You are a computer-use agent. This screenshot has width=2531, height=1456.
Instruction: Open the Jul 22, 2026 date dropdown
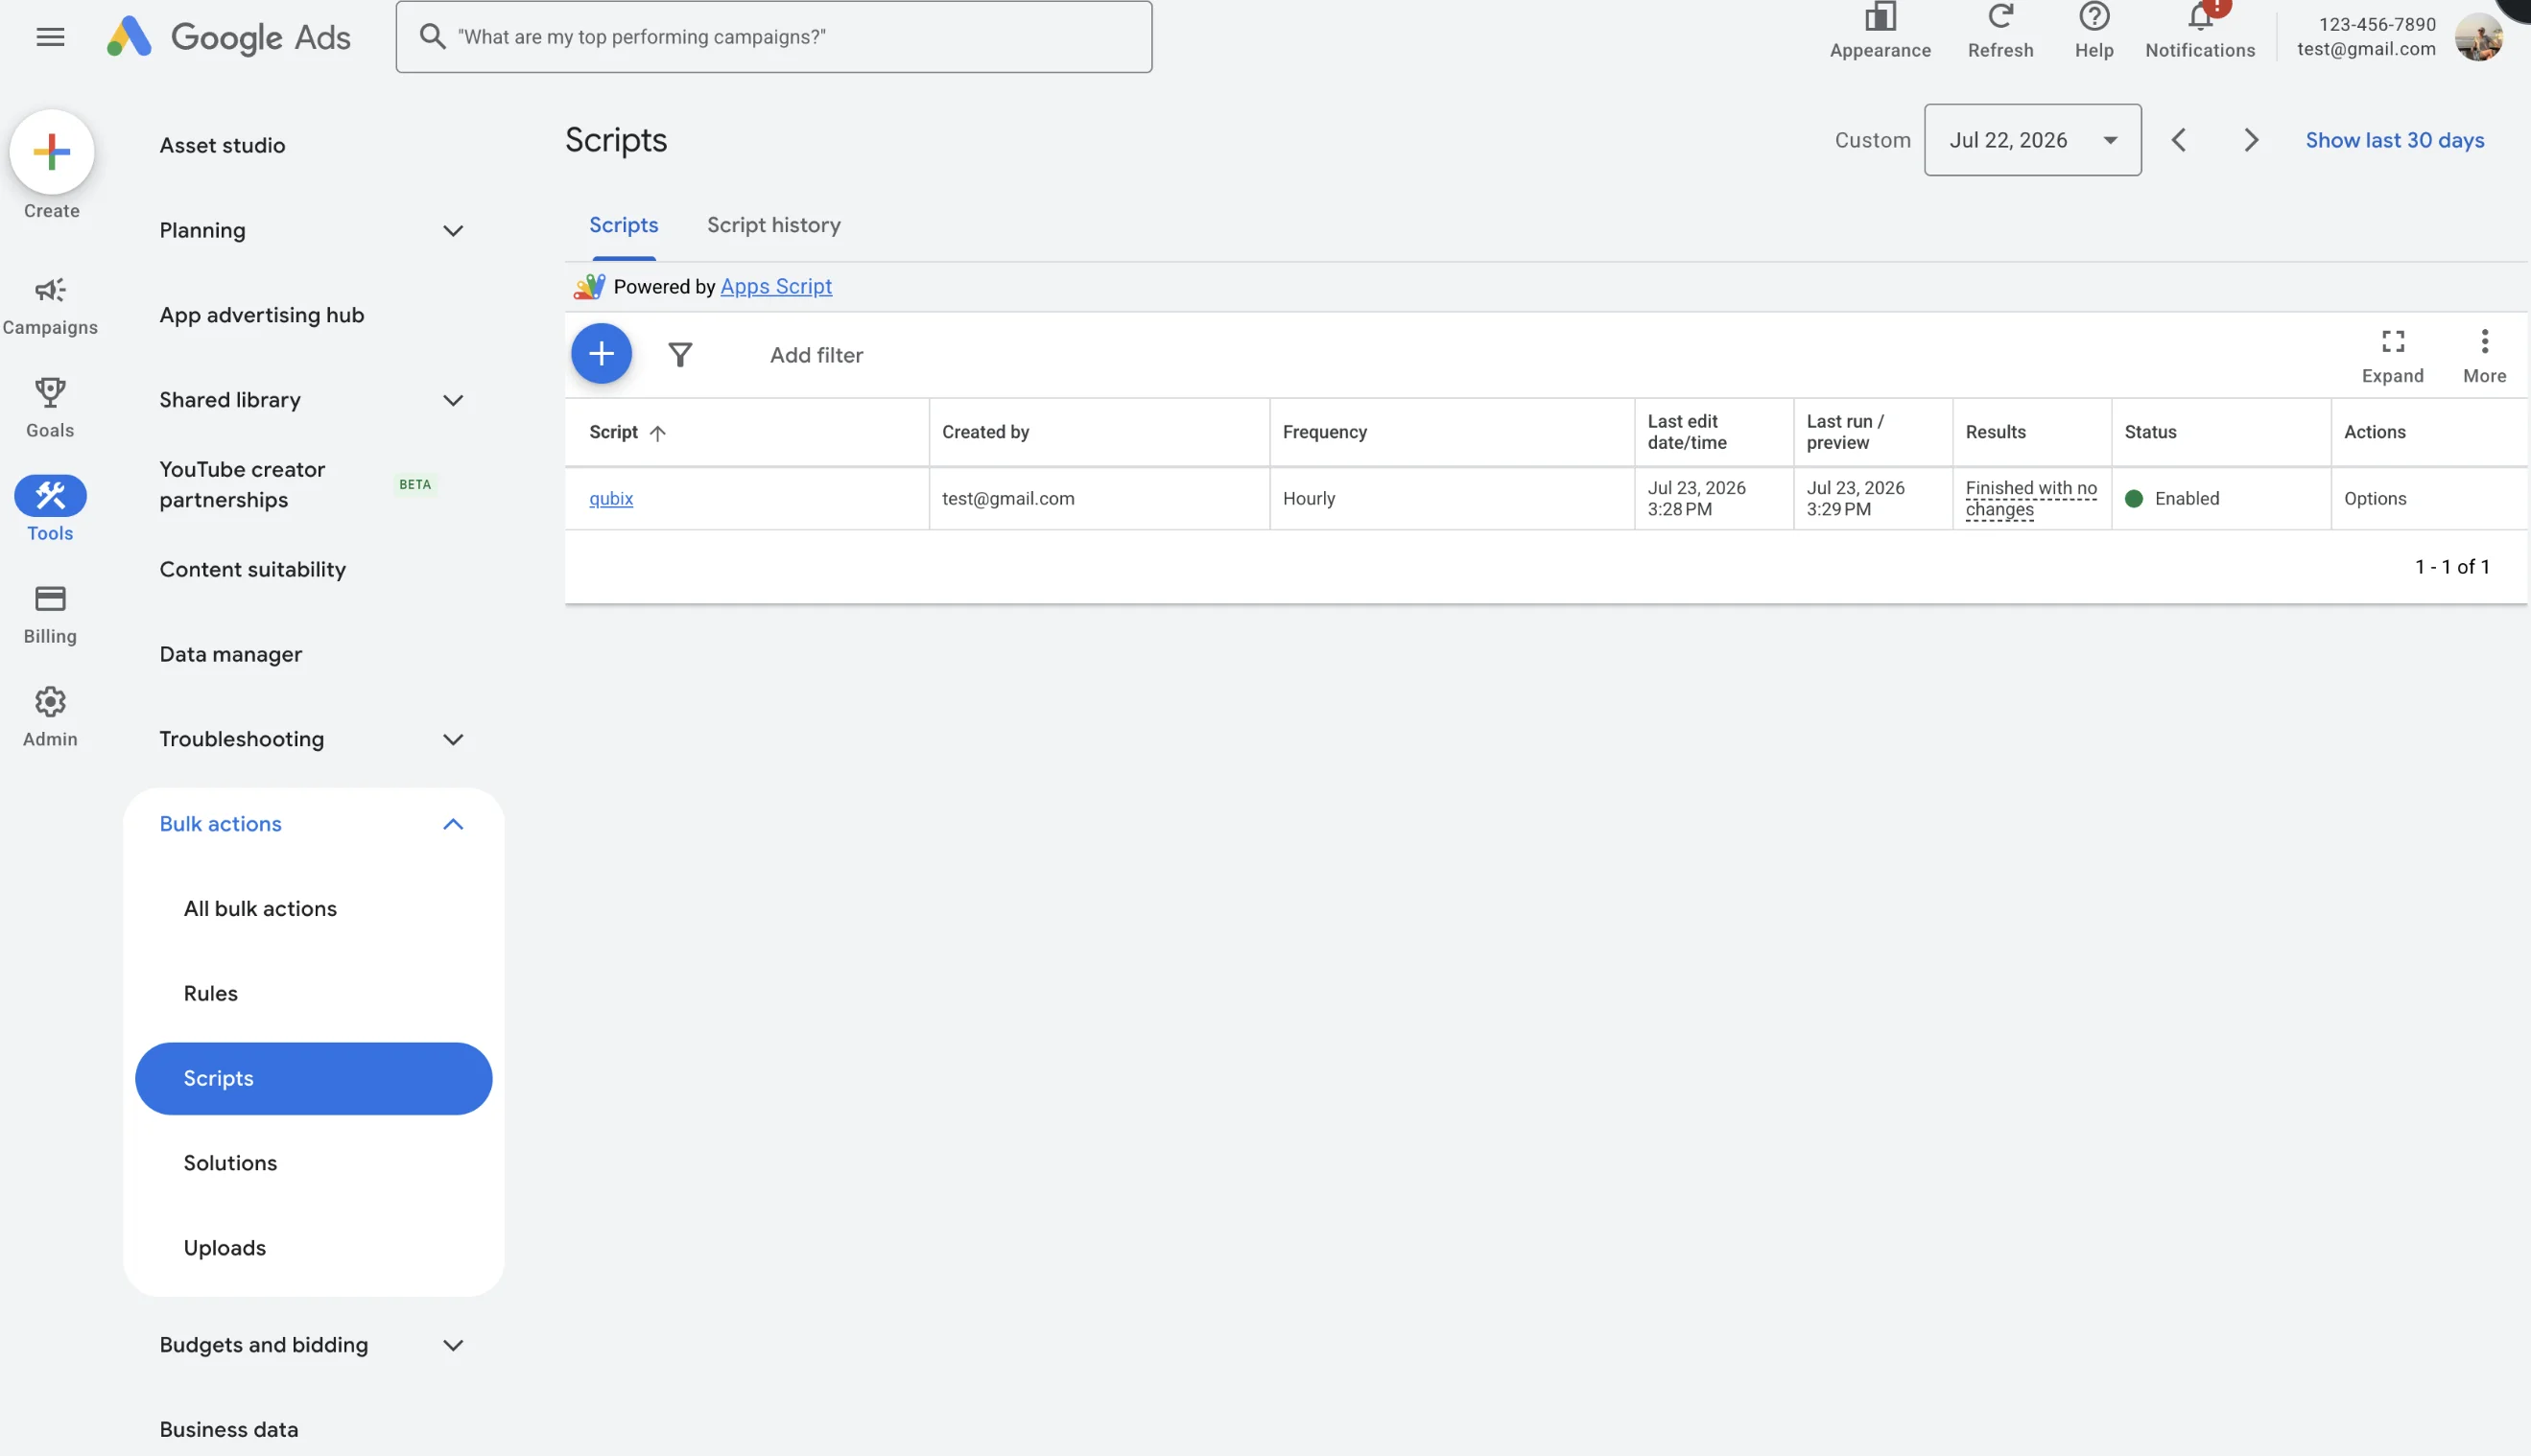(x=2032, y=140)
